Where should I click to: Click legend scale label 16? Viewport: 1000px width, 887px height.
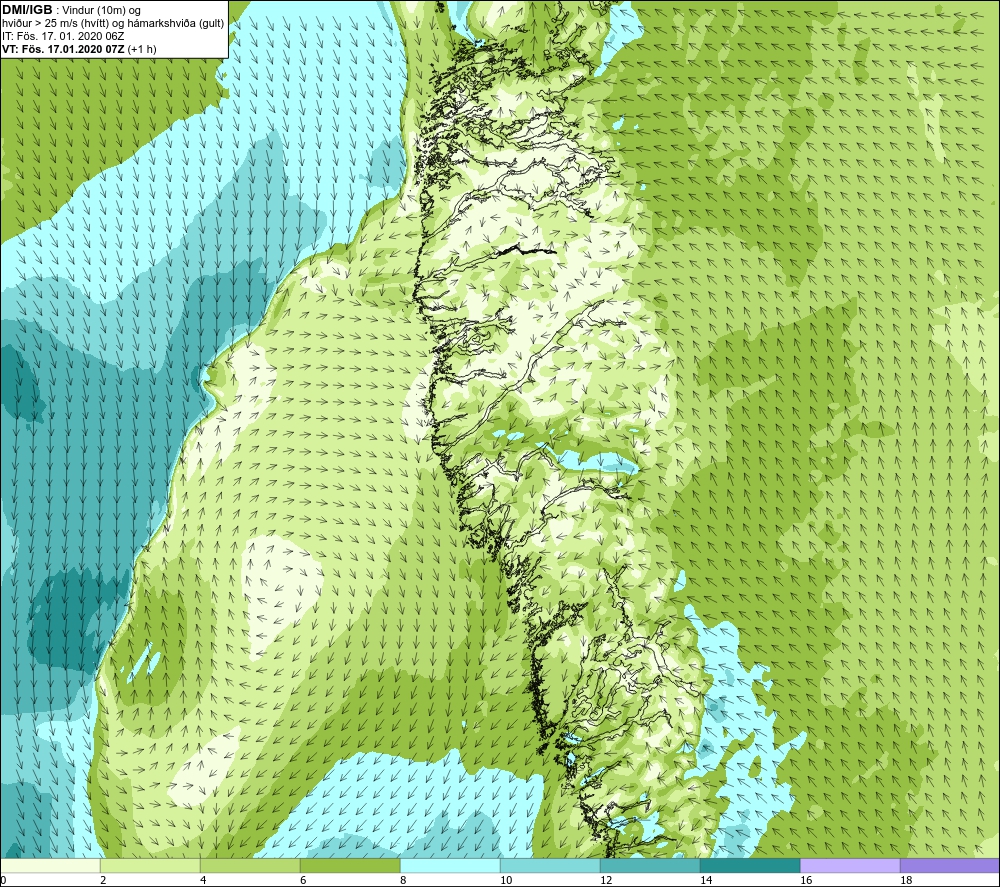click(x=806, y=881)
